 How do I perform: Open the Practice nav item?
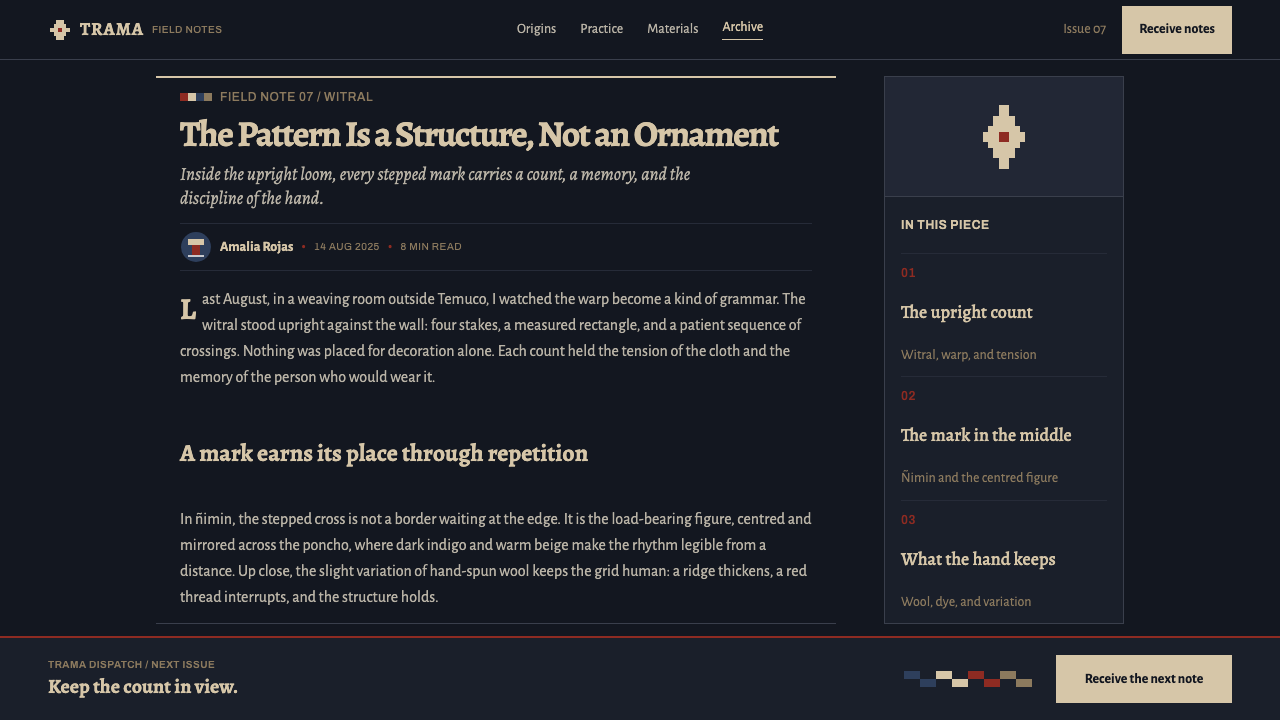tap(602, 29)
